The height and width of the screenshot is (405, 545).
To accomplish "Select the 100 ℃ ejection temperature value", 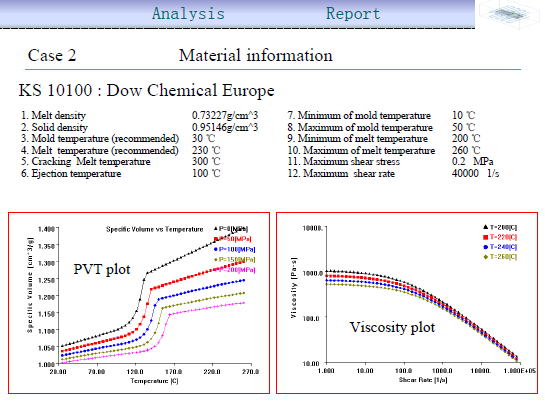I will [x=206, y=173].
